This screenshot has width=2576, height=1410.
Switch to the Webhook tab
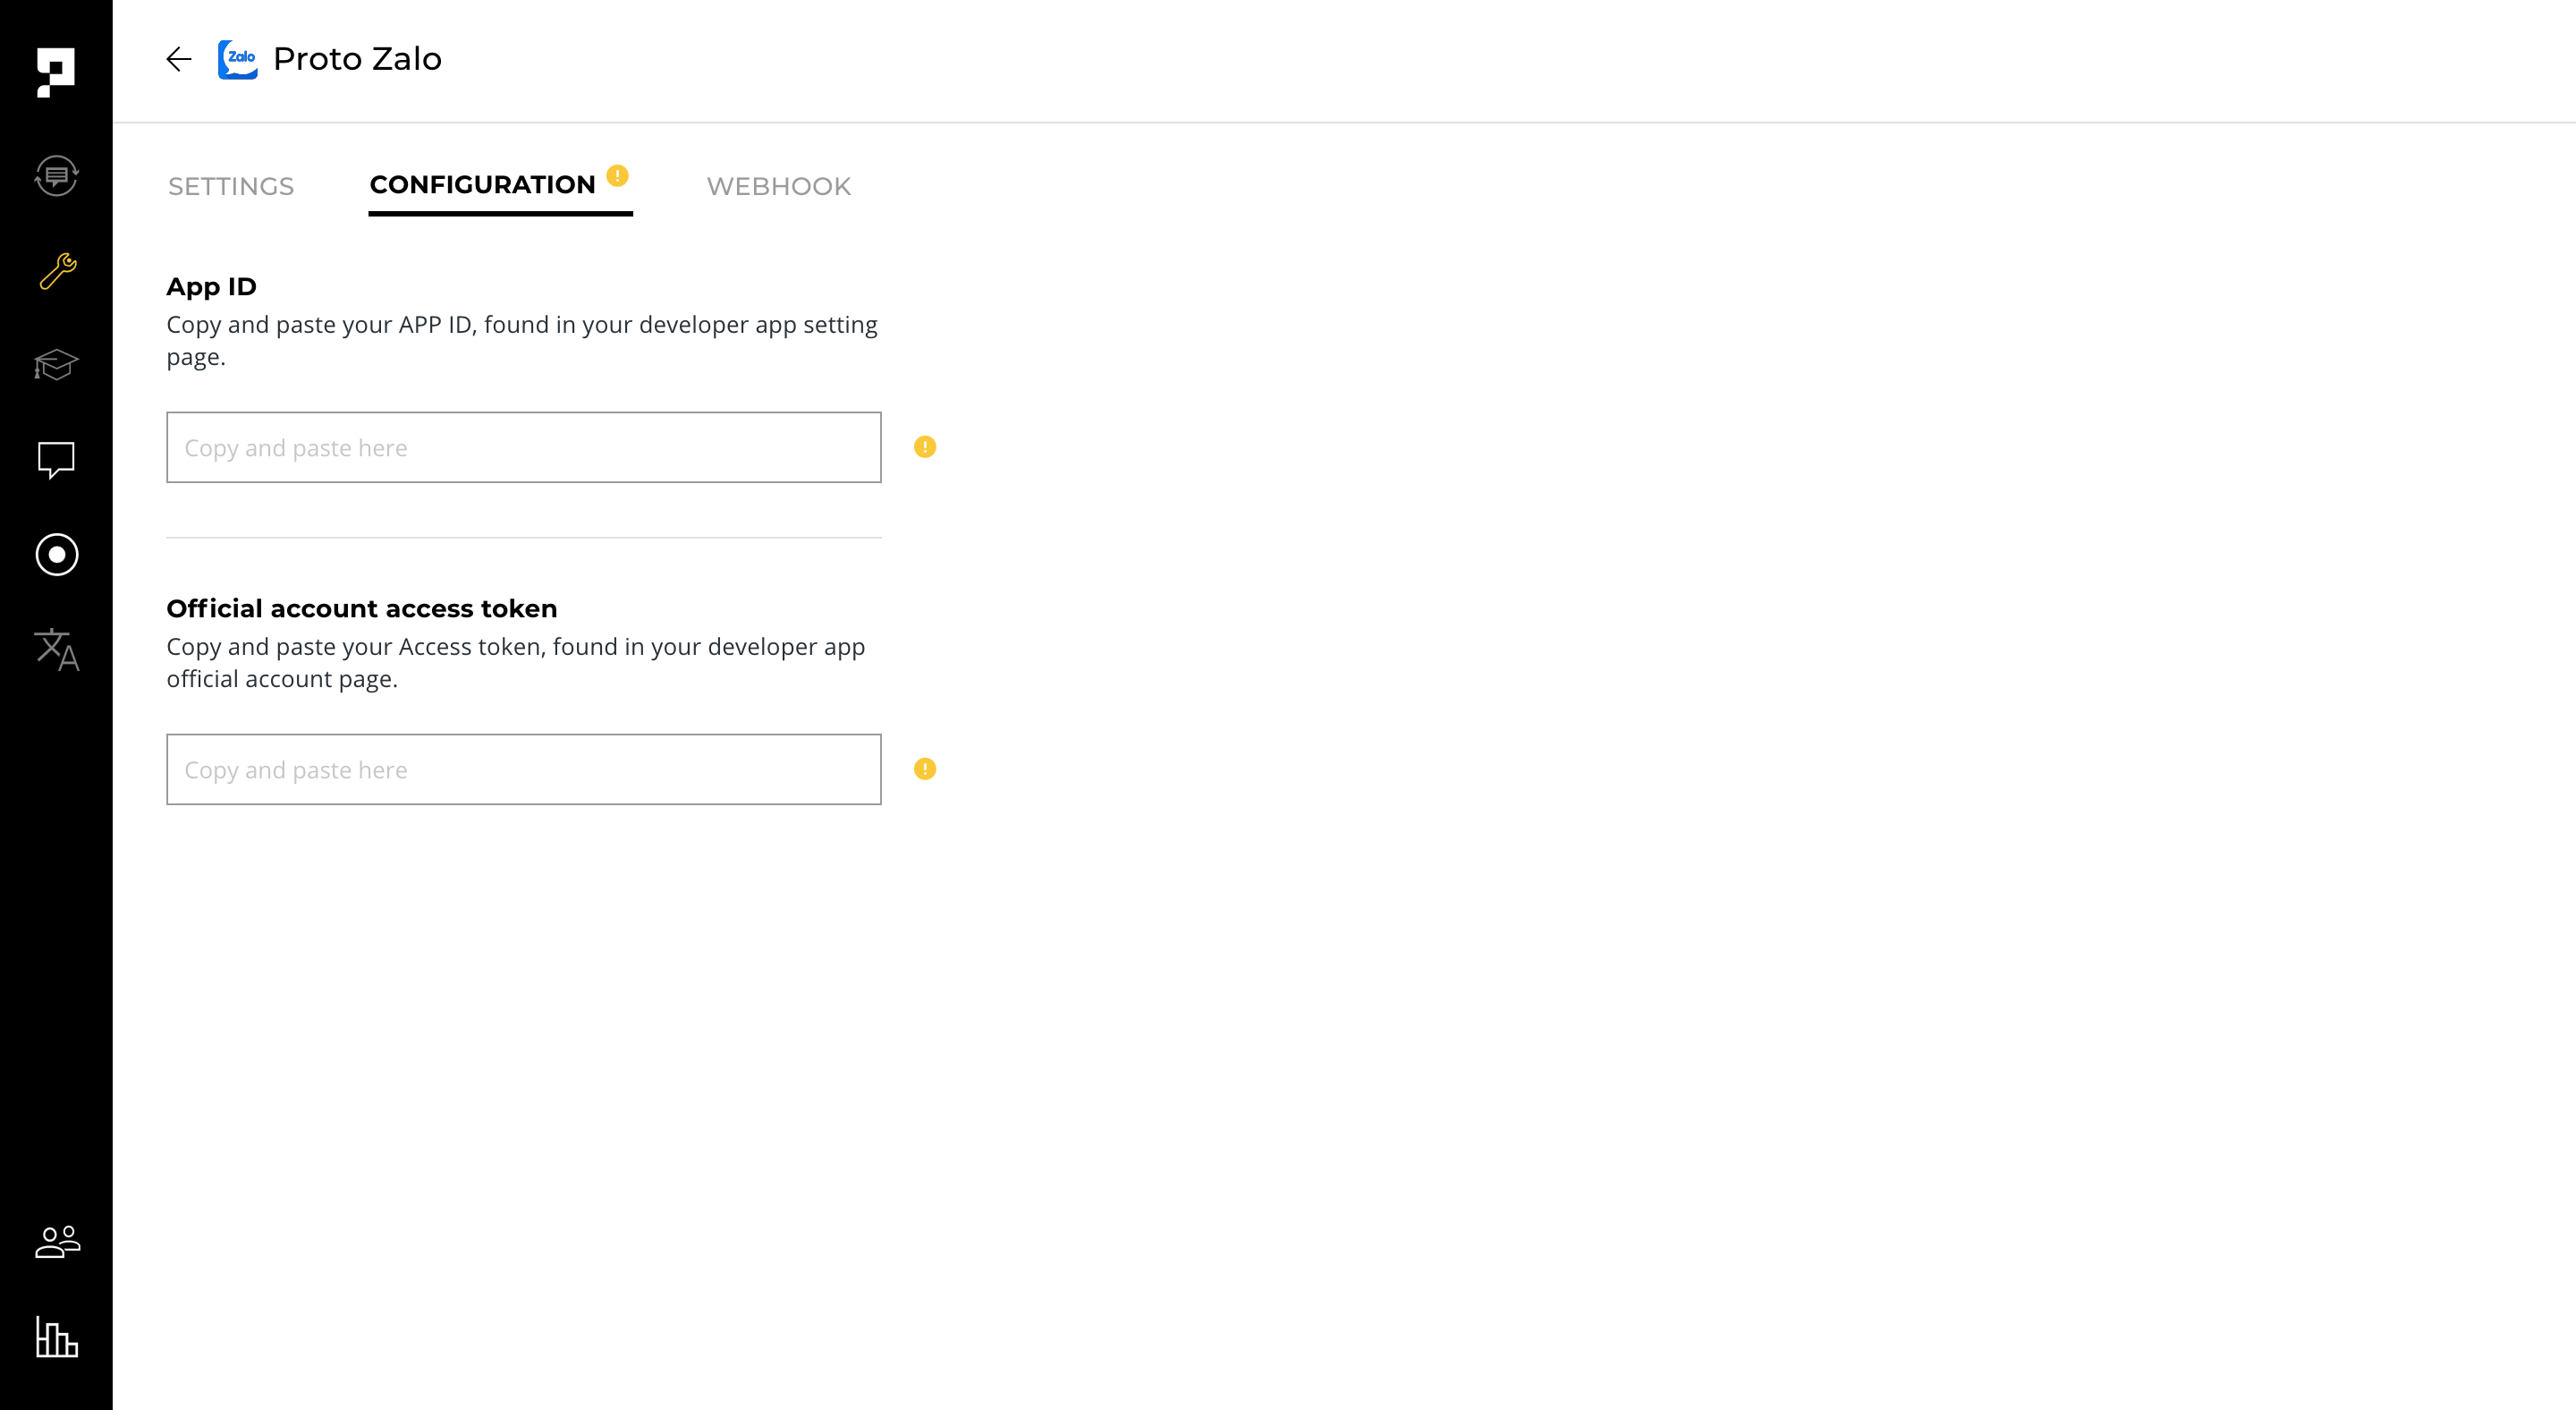[x=779, y=186]
